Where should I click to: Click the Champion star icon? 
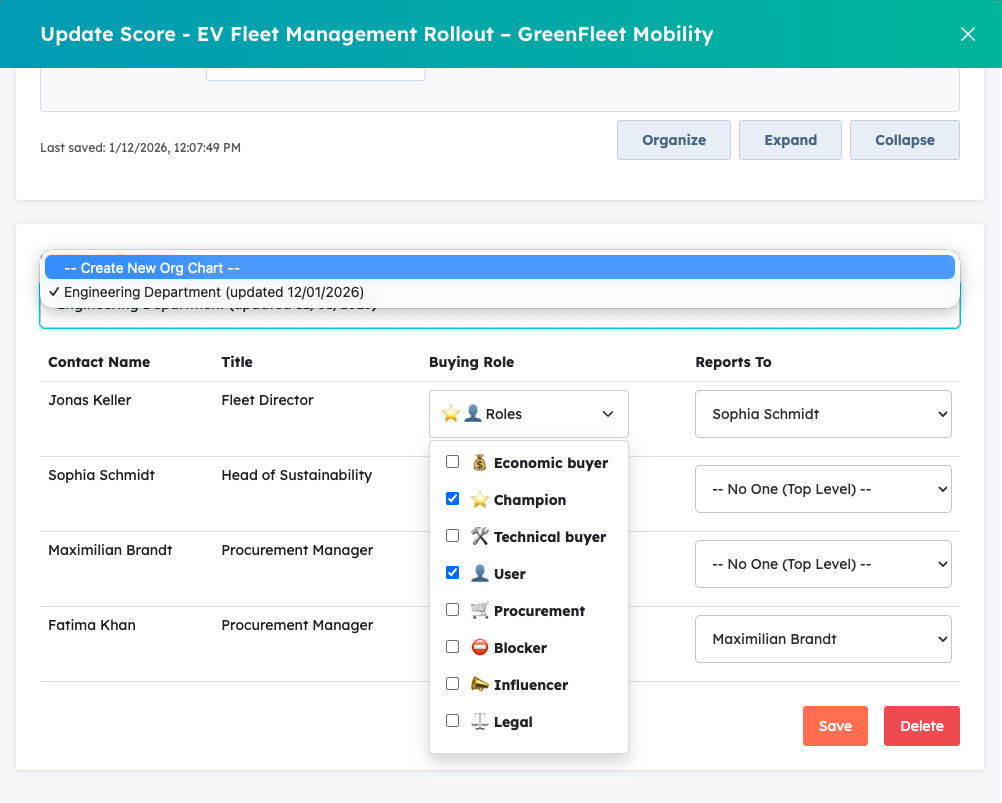pos(479,499)
